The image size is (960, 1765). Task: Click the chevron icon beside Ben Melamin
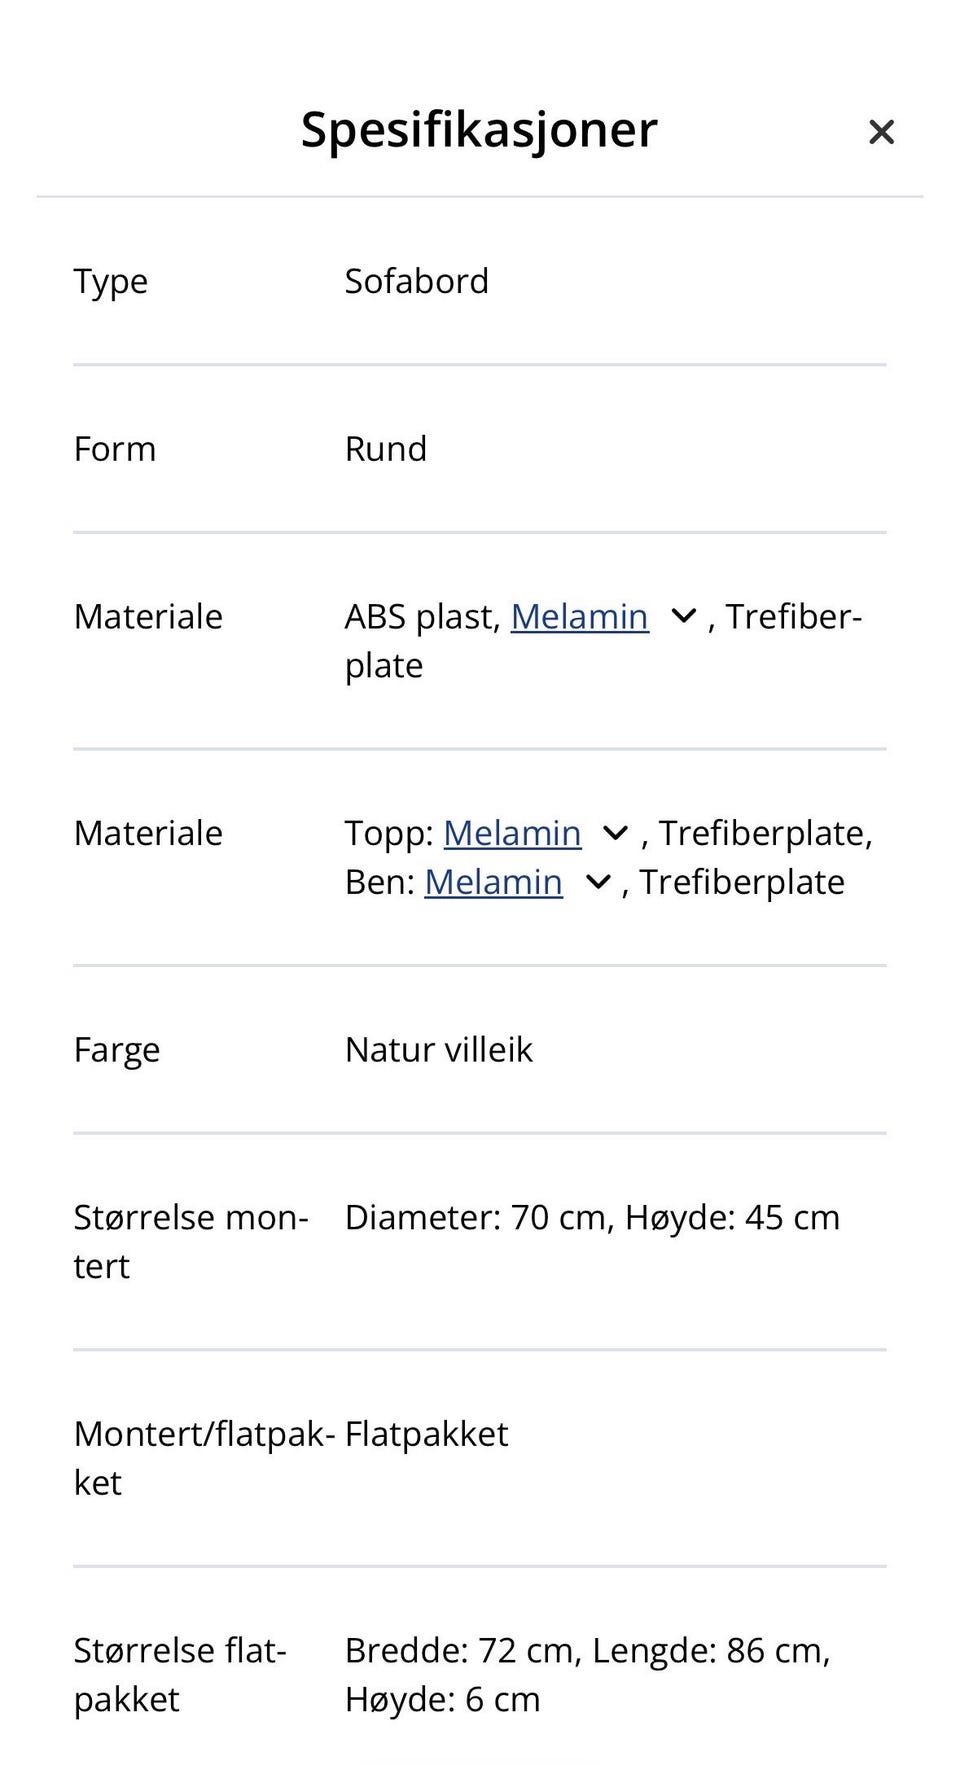click(596, 881)
